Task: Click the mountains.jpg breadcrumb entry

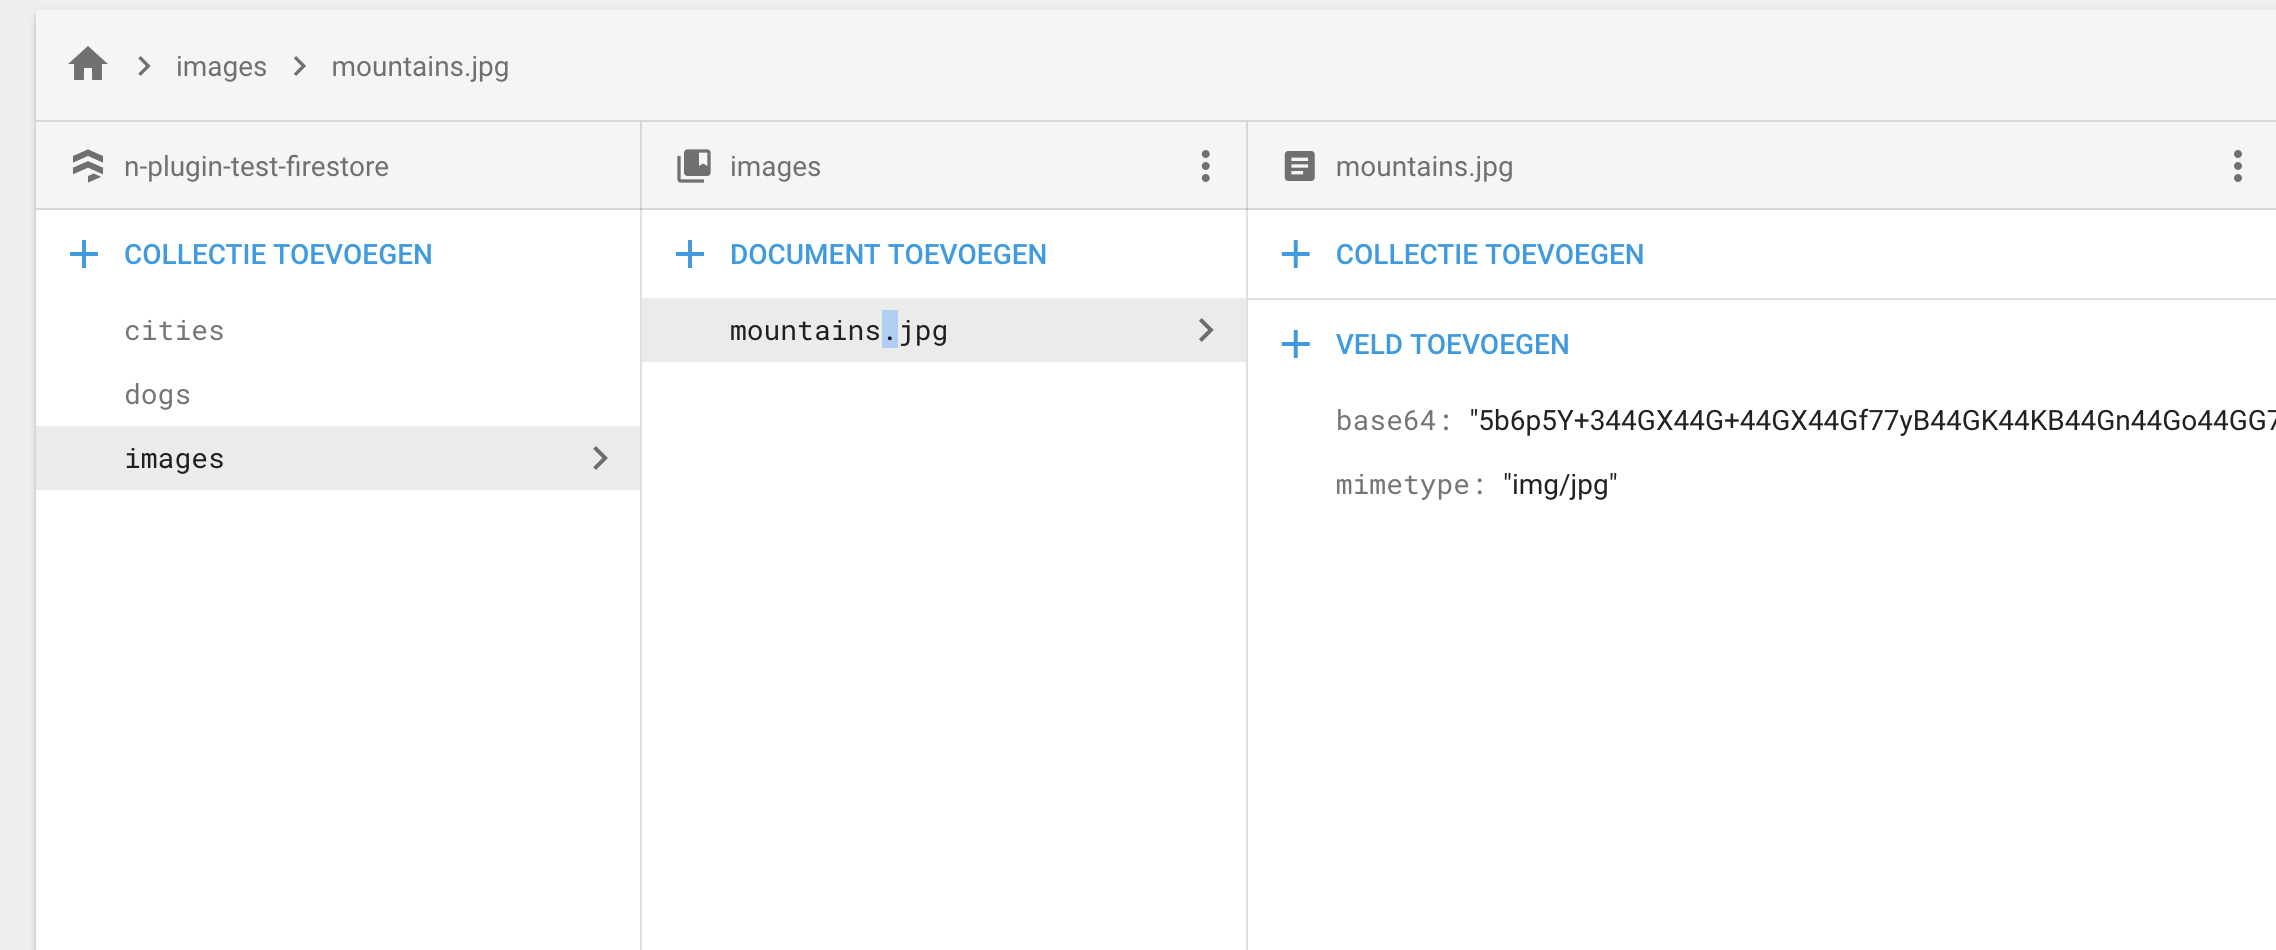Action: (420, 66)
